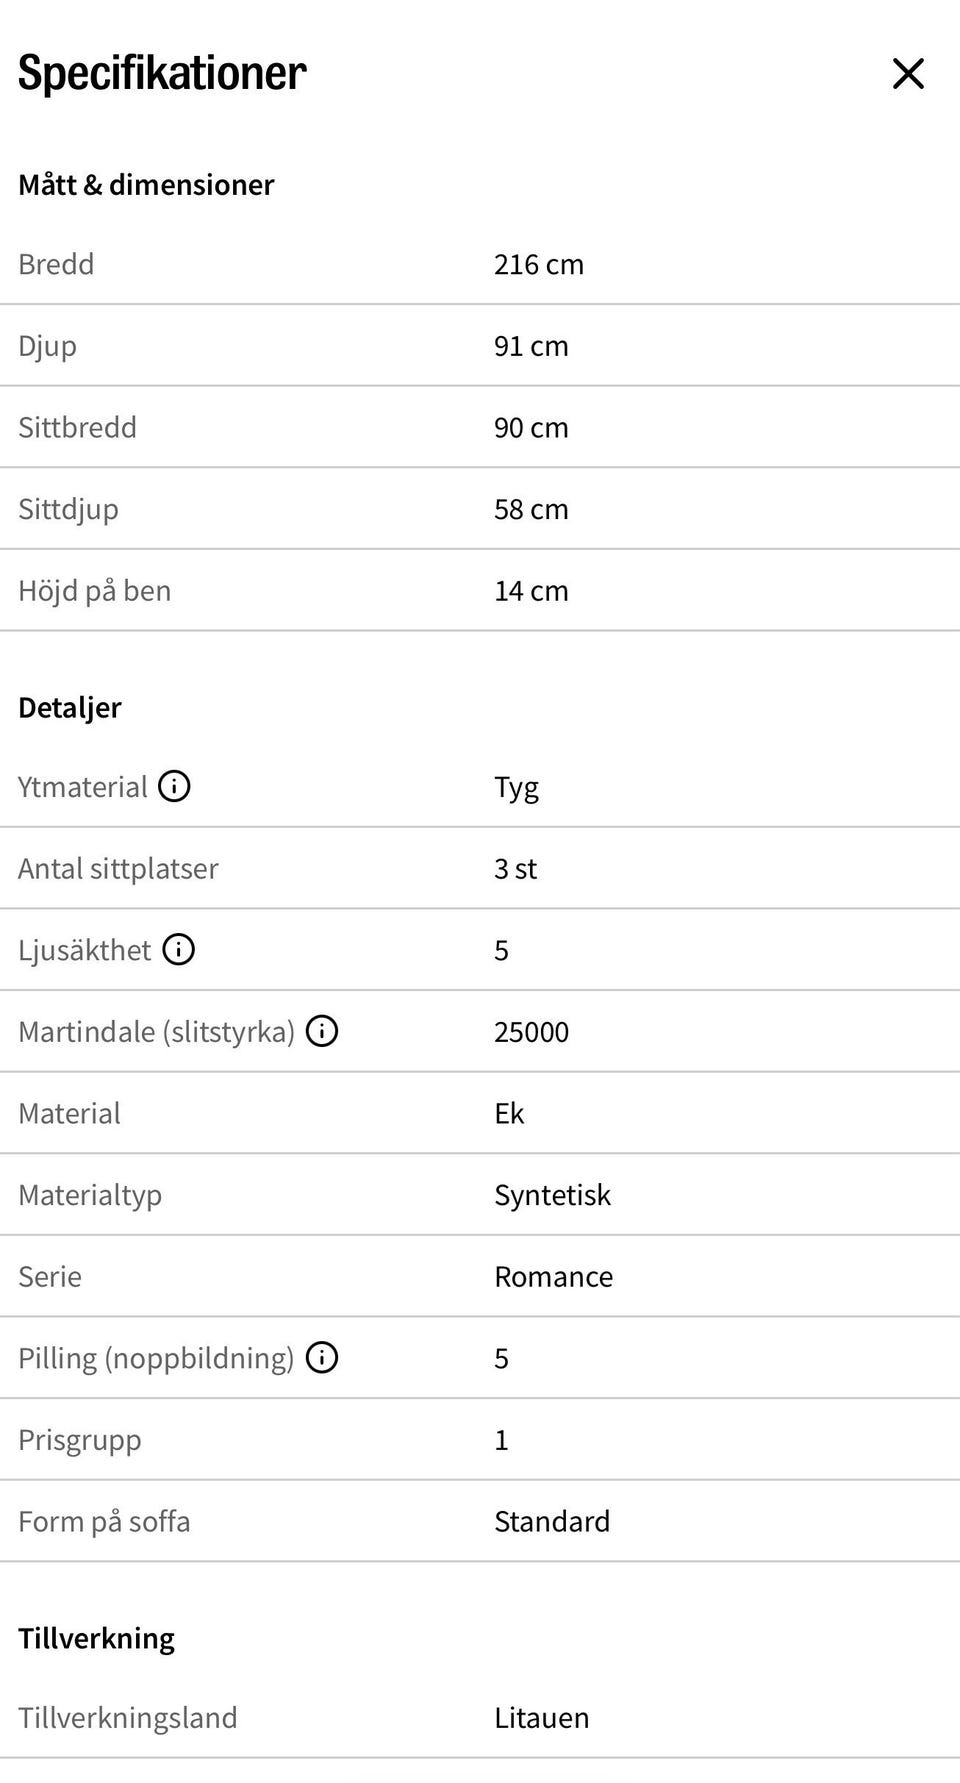Select the Specifikationer heading
Screen dimensions: 960x1783
click(162, 73)
